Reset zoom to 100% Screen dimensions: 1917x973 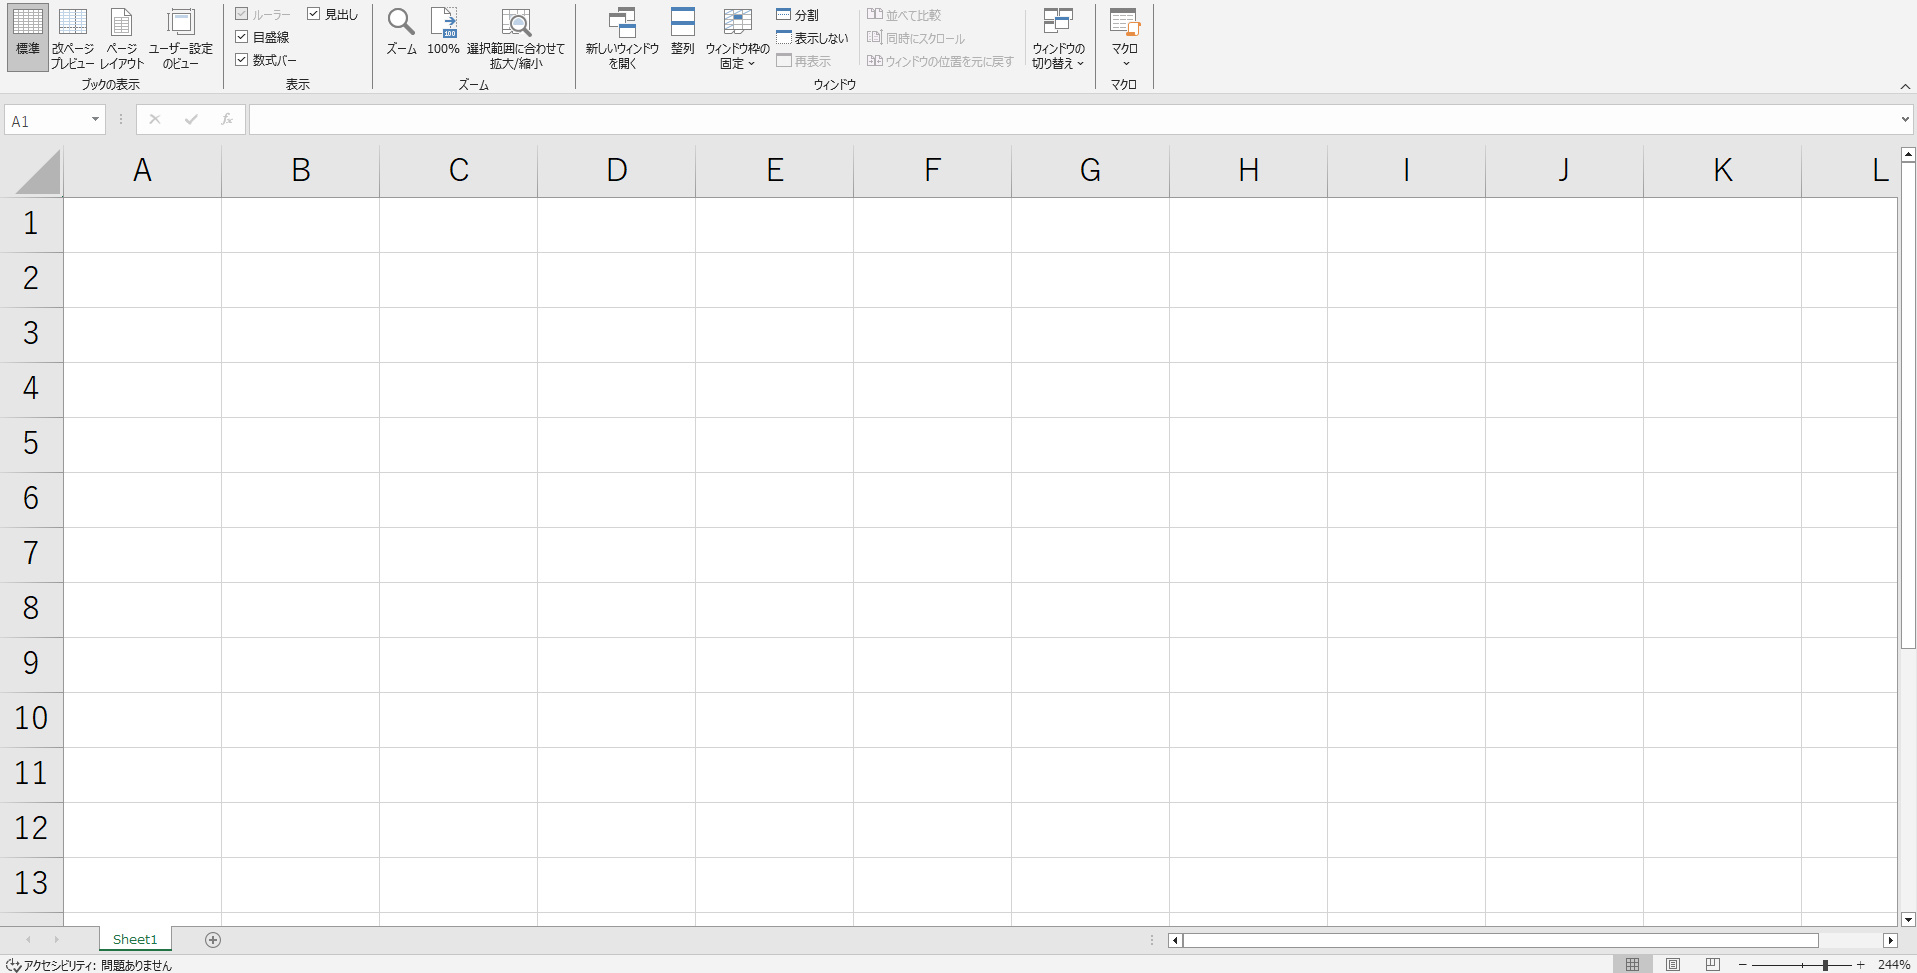coord(443,32)
